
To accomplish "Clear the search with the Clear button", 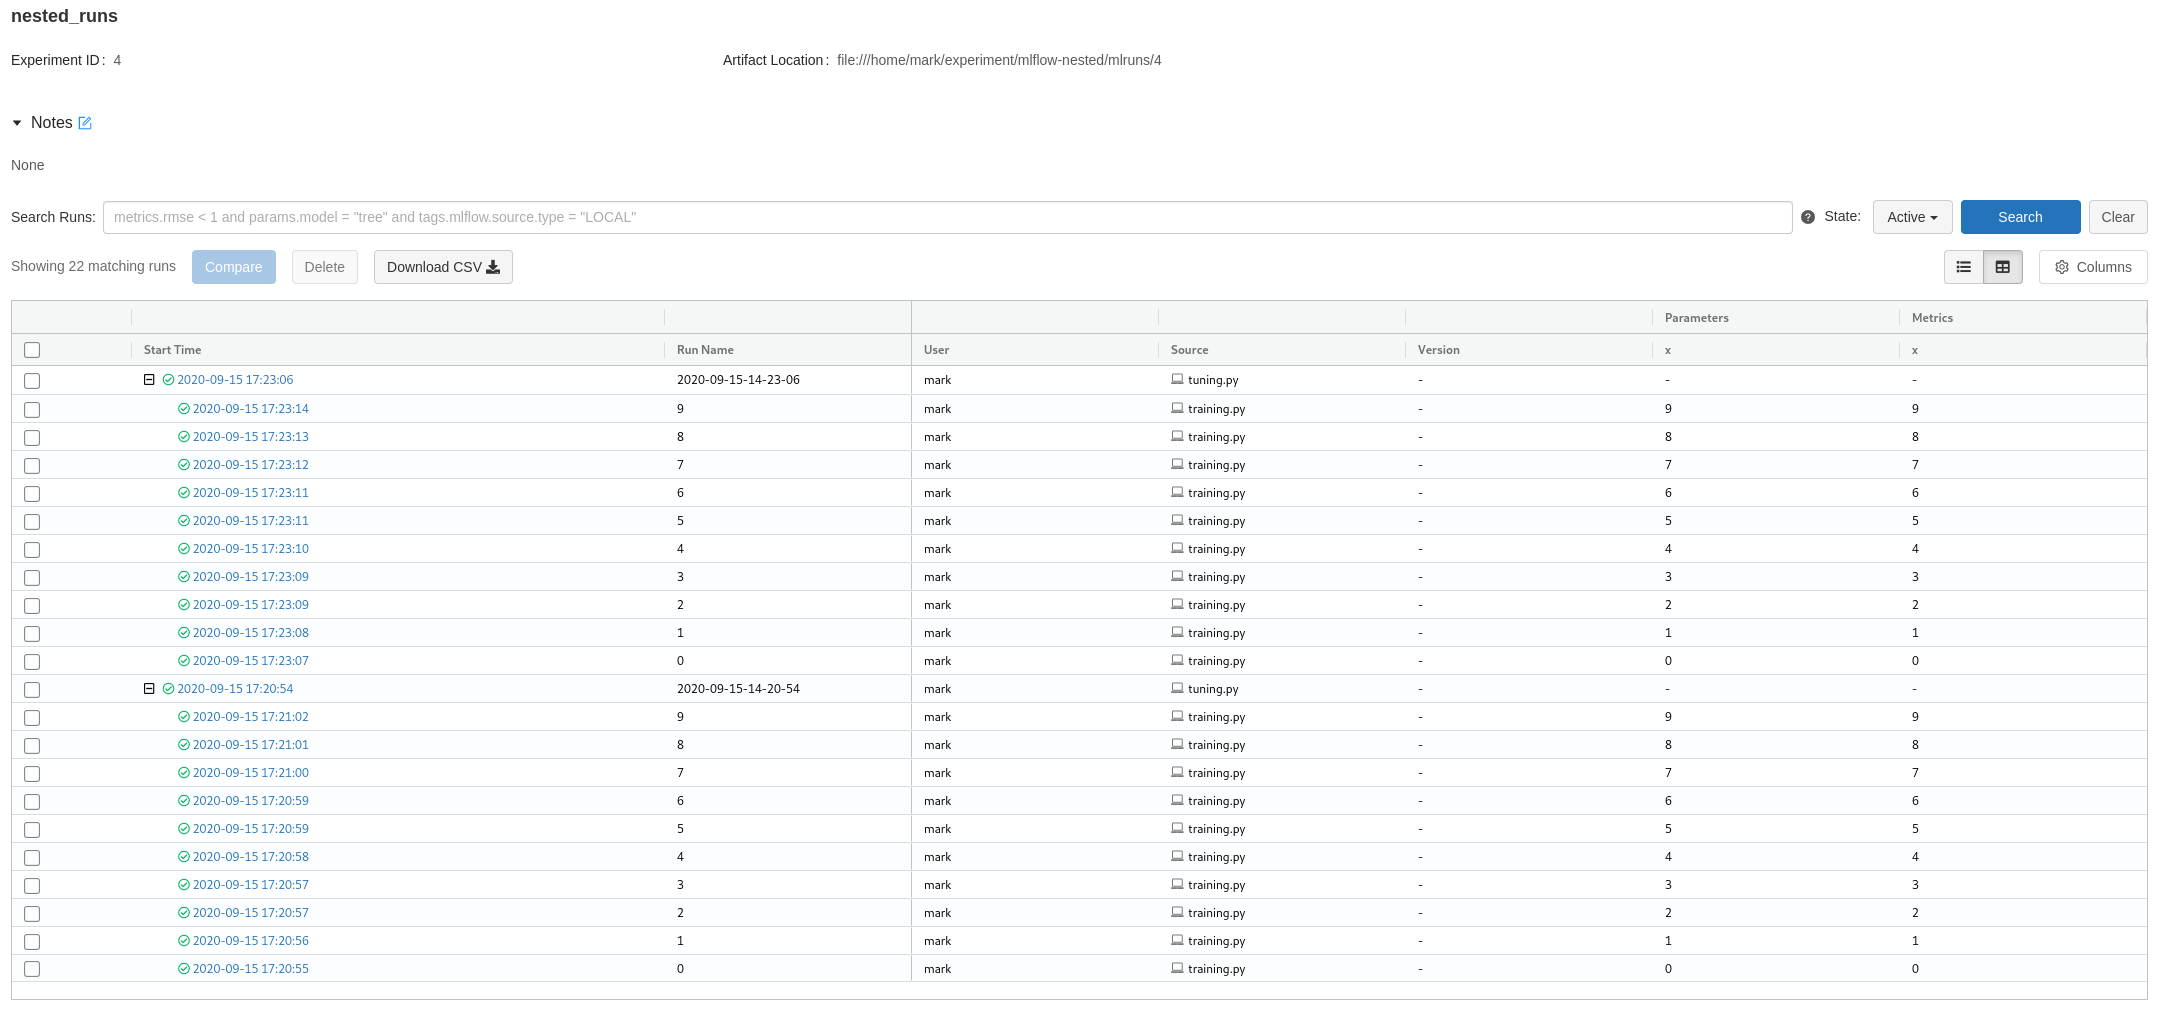I will coord(2117,217).
